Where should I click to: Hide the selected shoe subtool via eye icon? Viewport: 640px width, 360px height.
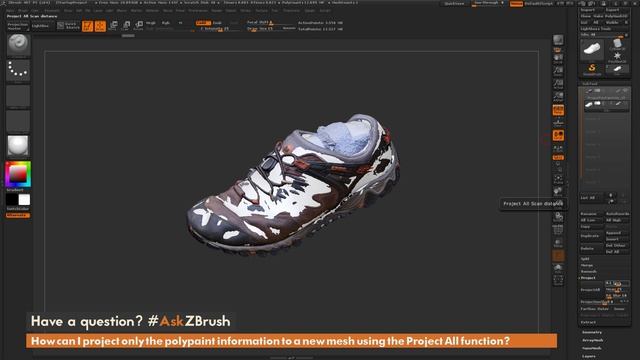point(625,104)
